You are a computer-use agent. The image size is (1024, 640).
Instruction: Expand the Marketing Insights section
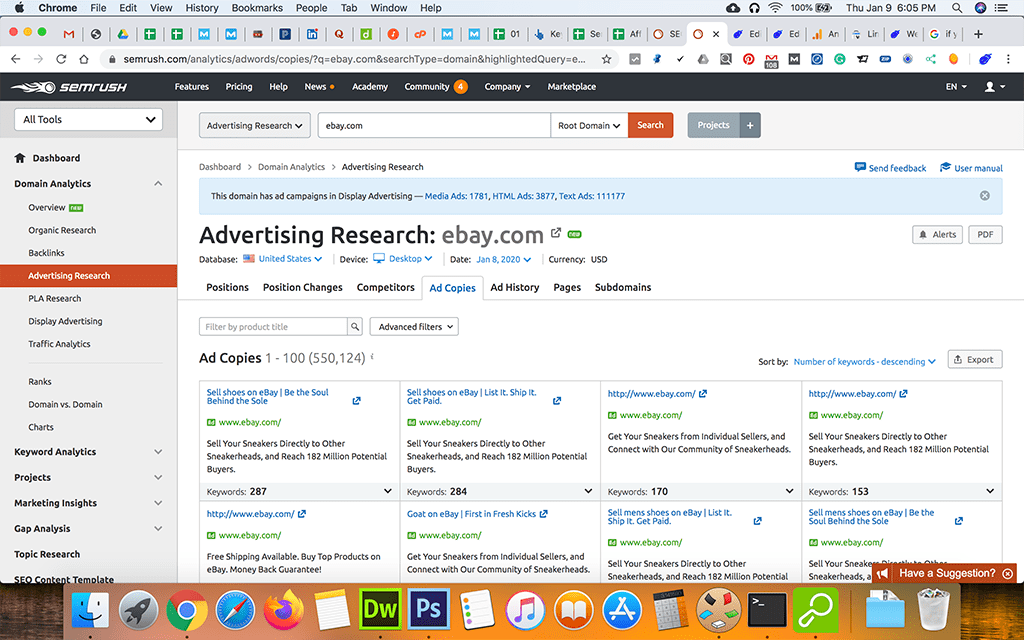click(158, 503)
